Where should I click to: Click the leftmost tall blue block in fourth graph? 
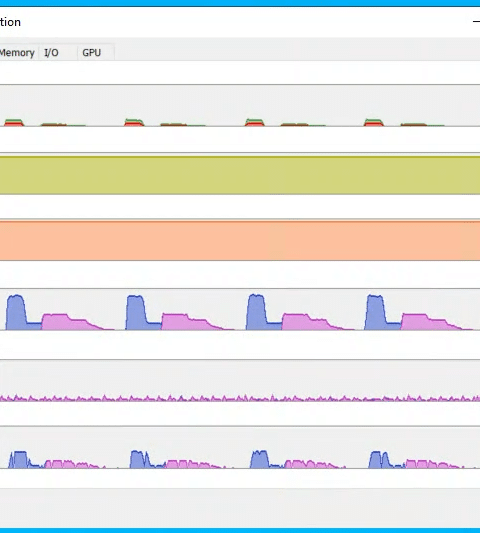tap(16, 312)
